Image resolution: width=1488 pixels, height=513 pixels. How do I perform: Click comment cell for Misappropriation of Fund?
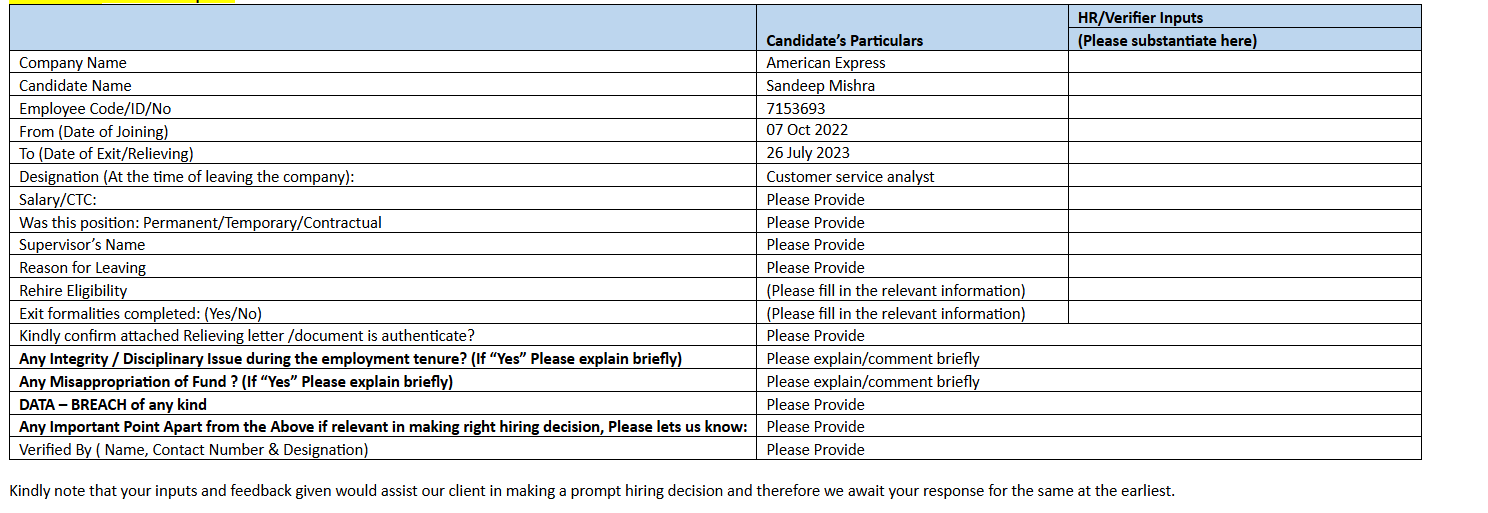pos(872,382)
